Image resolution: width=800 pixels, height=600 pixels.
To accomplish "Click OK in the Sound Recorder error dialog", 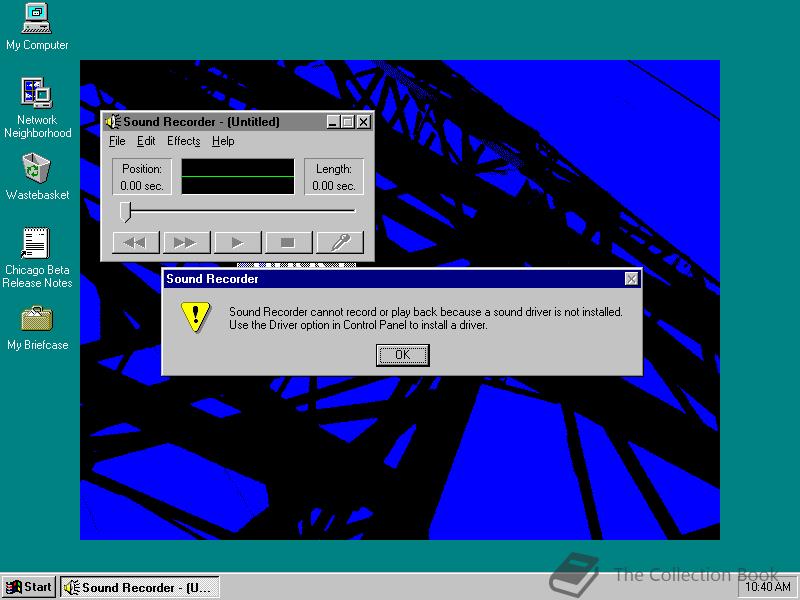I will (x=403, y=355).
